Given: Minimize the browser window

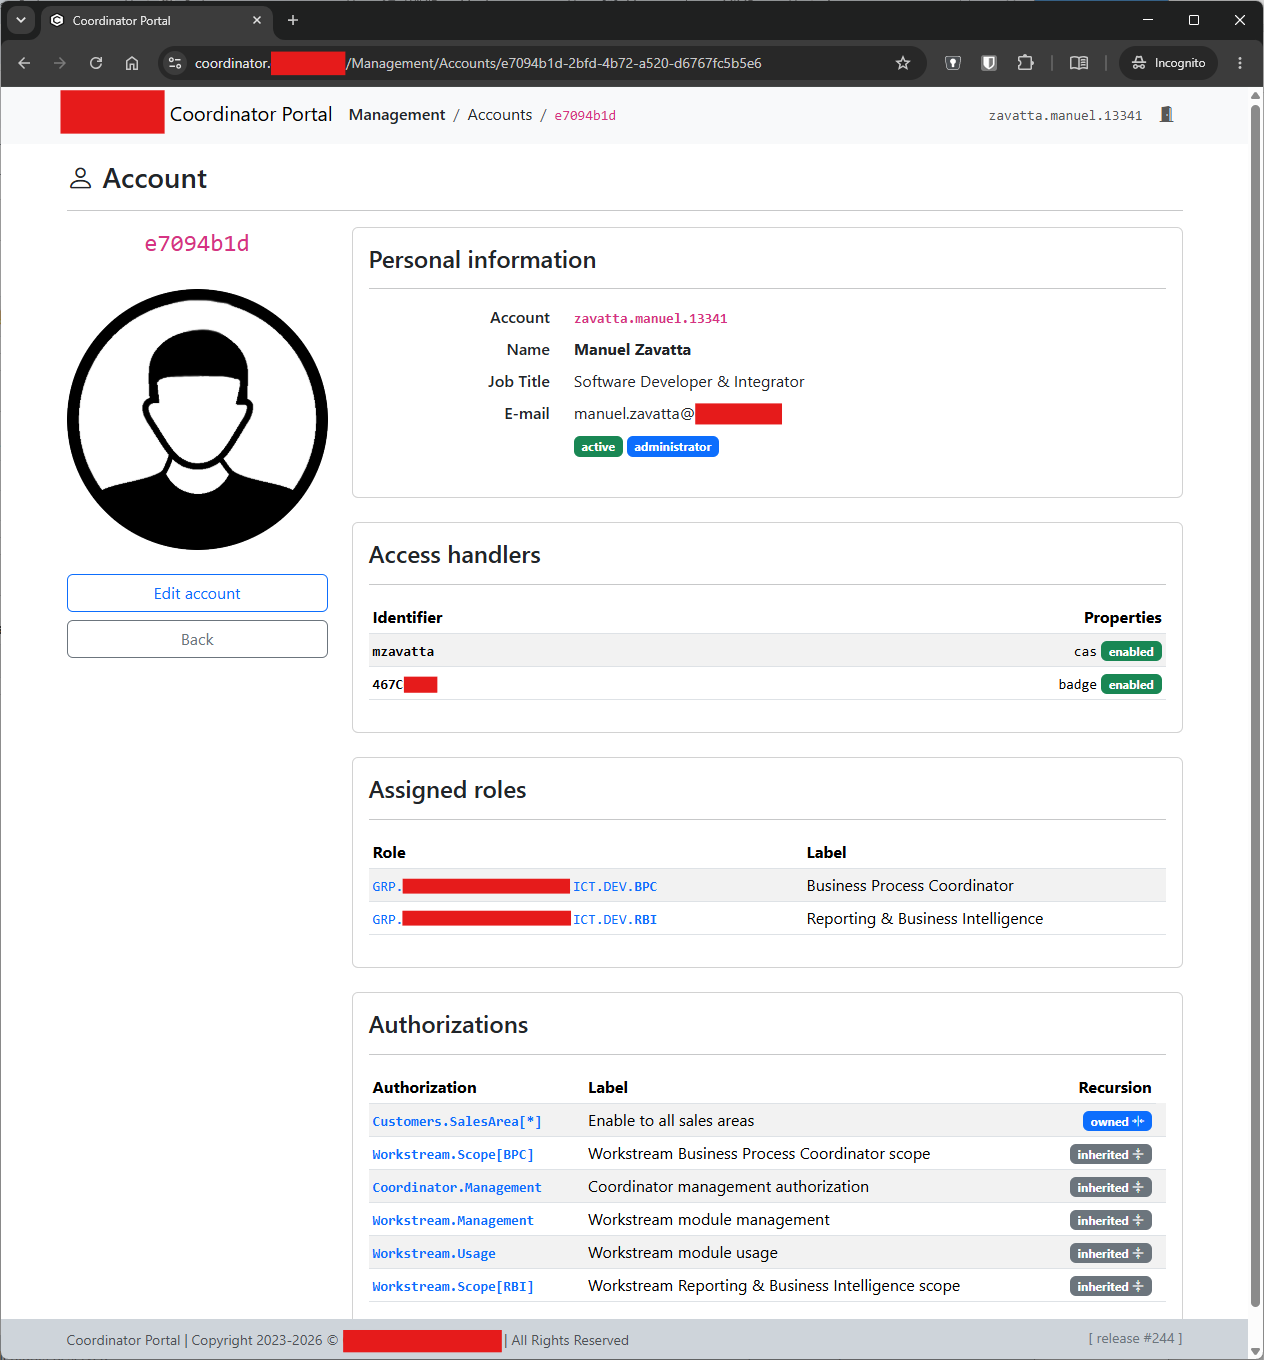Looking at the screenshot, I should (x=1148, y=20).
